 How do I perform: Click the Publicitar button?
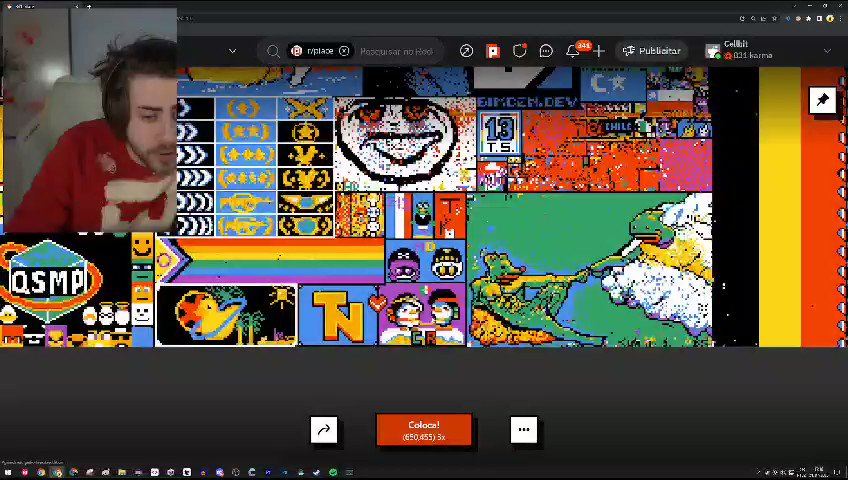(x=651, y=51)
